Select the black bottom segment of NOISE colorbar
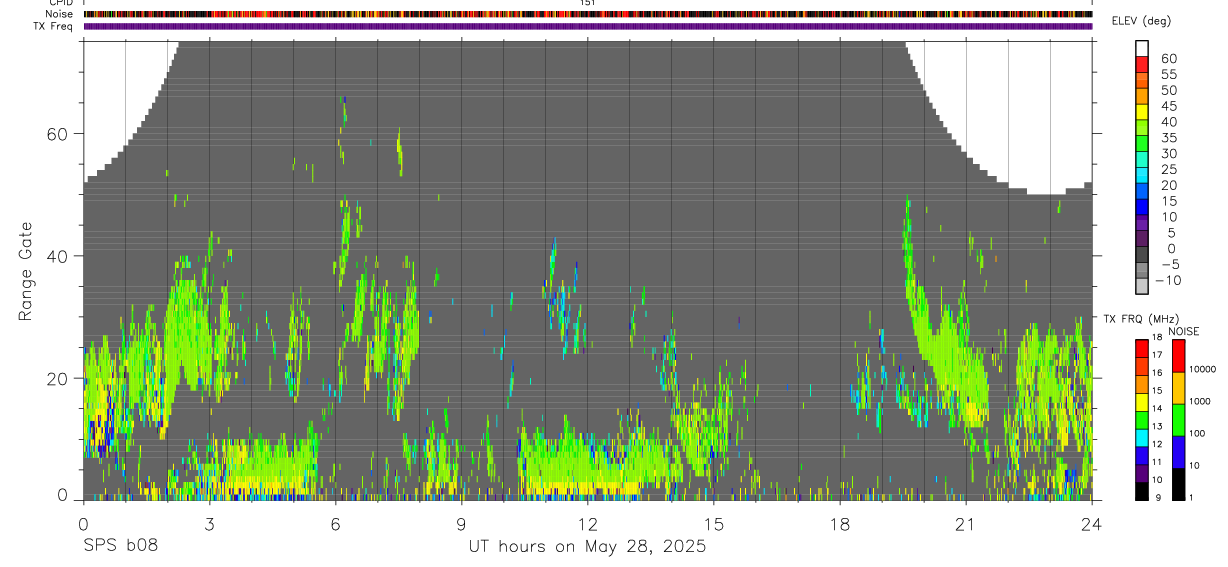Screen dimensions: 1228x567 pos(1179,484)
